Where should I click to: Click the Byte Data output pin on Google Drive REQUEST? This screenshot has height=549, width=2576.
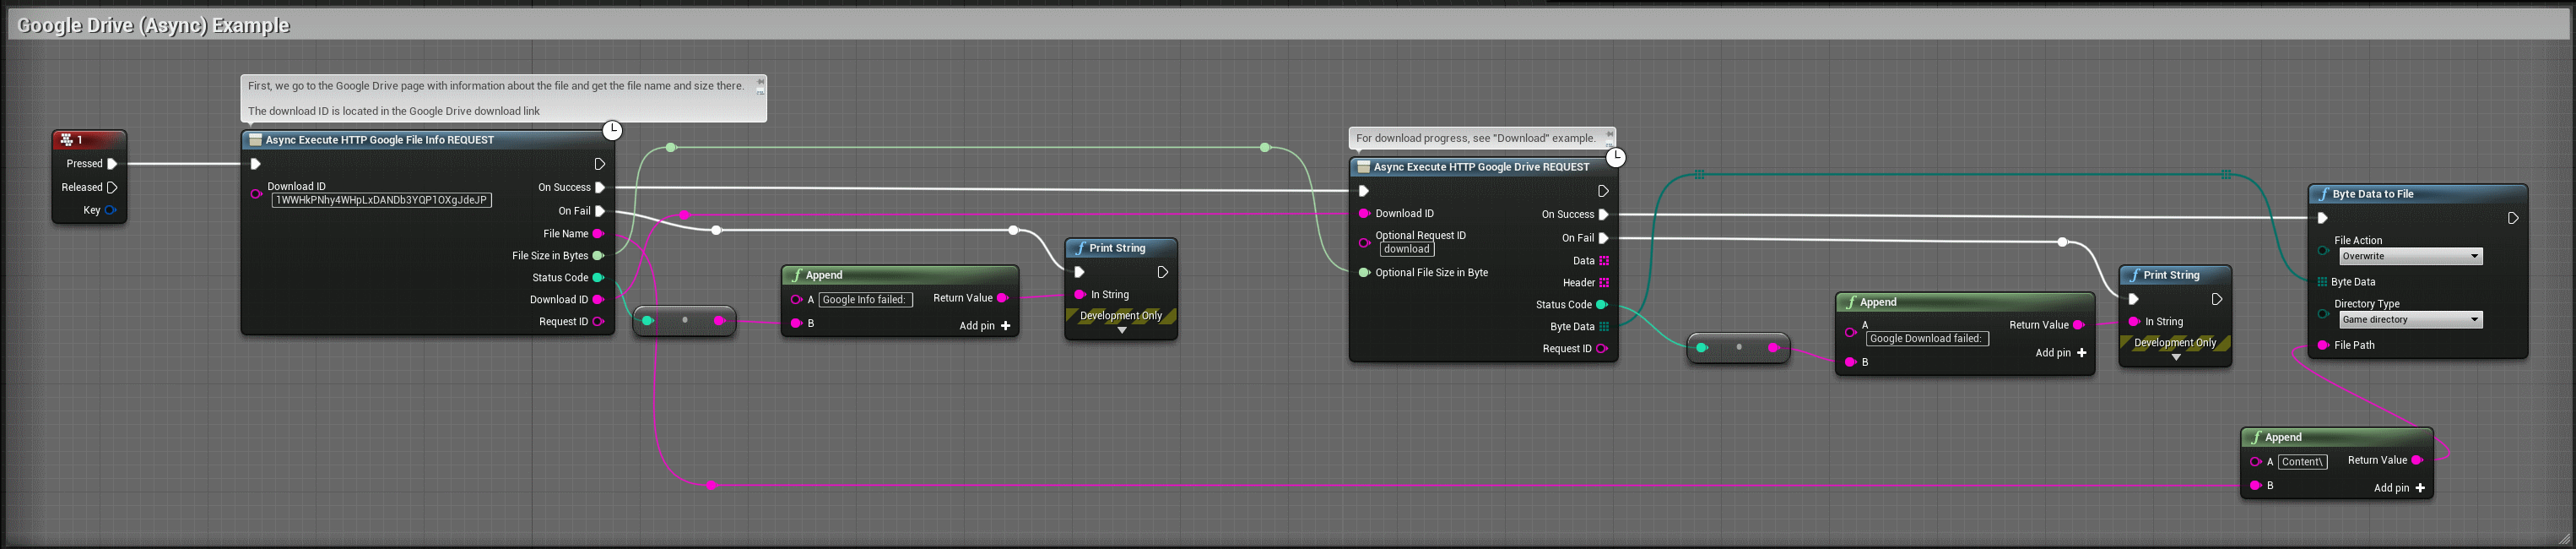click(x=1604, y=327)
